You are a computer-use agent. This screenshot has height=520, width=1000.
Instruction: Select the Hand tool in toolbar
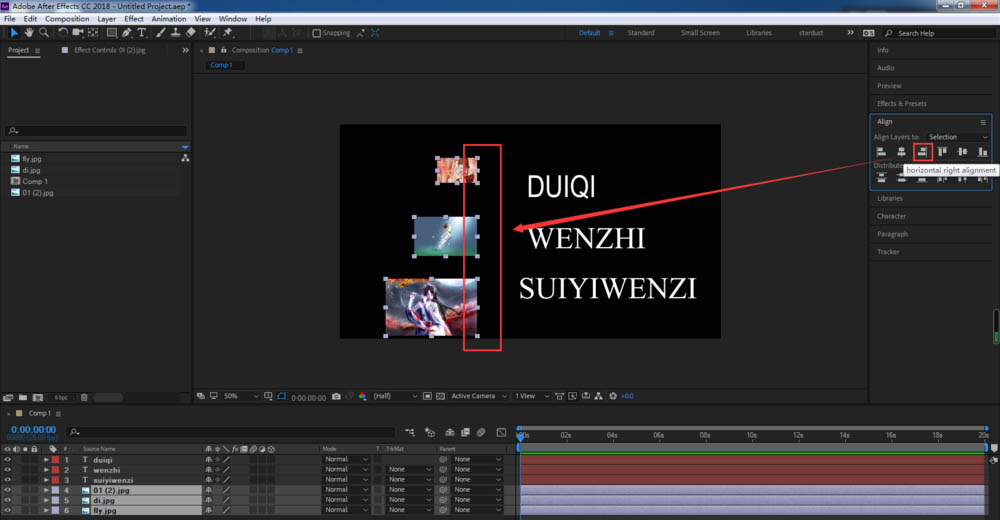point(29,33)
